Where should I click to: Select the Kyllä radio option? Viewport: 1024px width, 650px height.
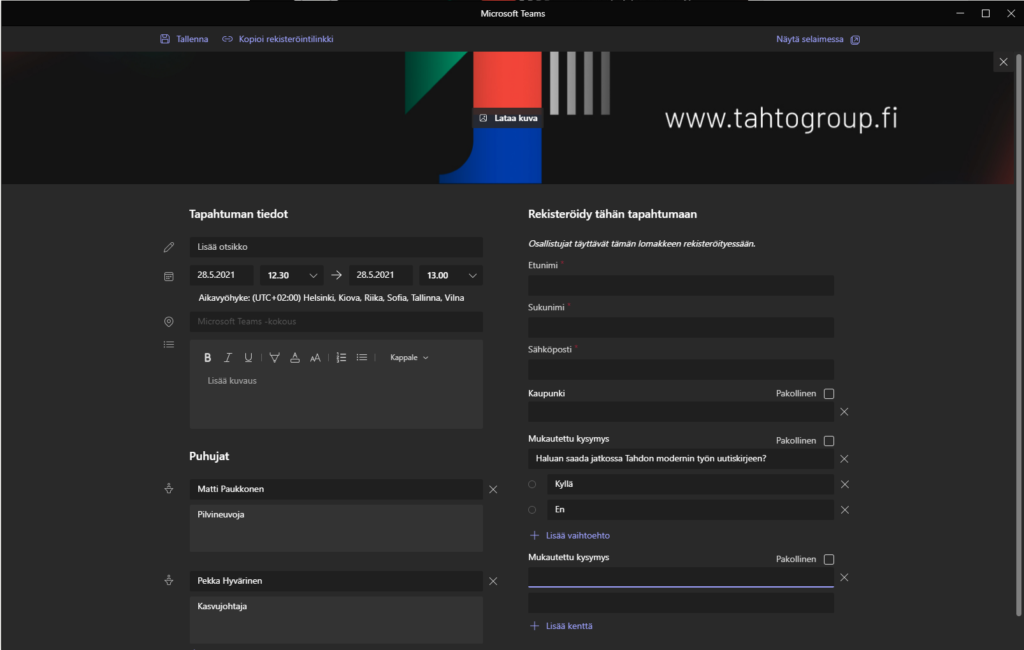[532, 484]
